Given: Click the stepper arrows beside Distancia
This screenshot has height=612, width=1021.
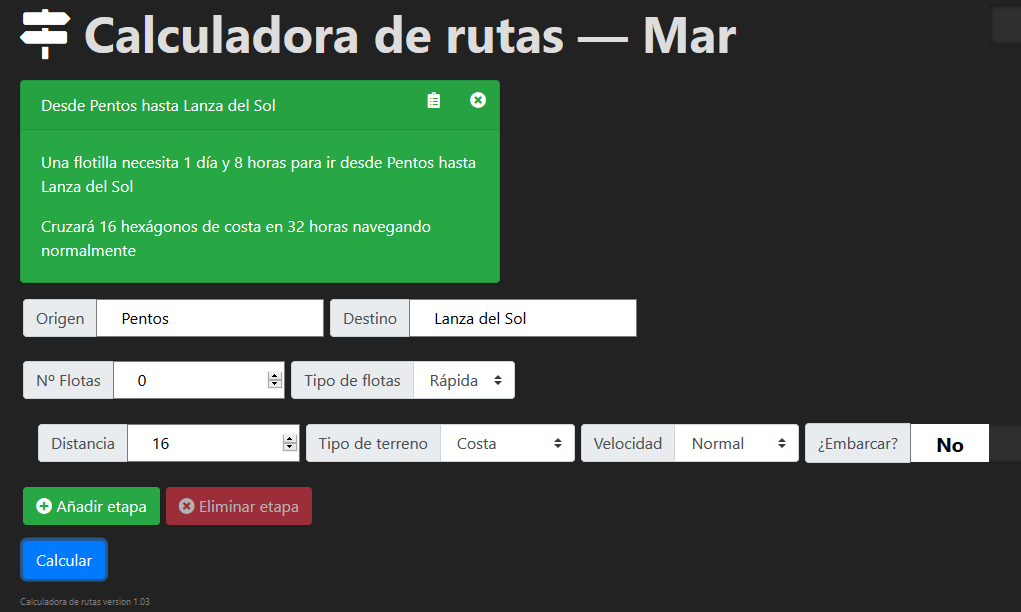Looking at the screenshot, I should click(x=290, y=443).
